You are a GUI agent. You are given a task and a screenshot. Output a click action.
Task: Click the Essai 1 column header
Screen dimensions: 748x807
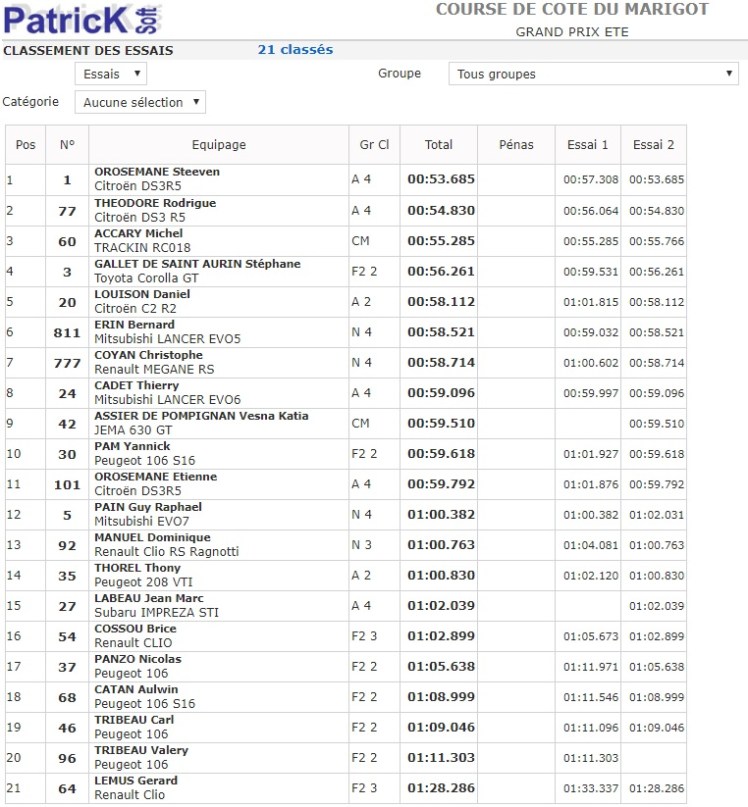(588, 145)
